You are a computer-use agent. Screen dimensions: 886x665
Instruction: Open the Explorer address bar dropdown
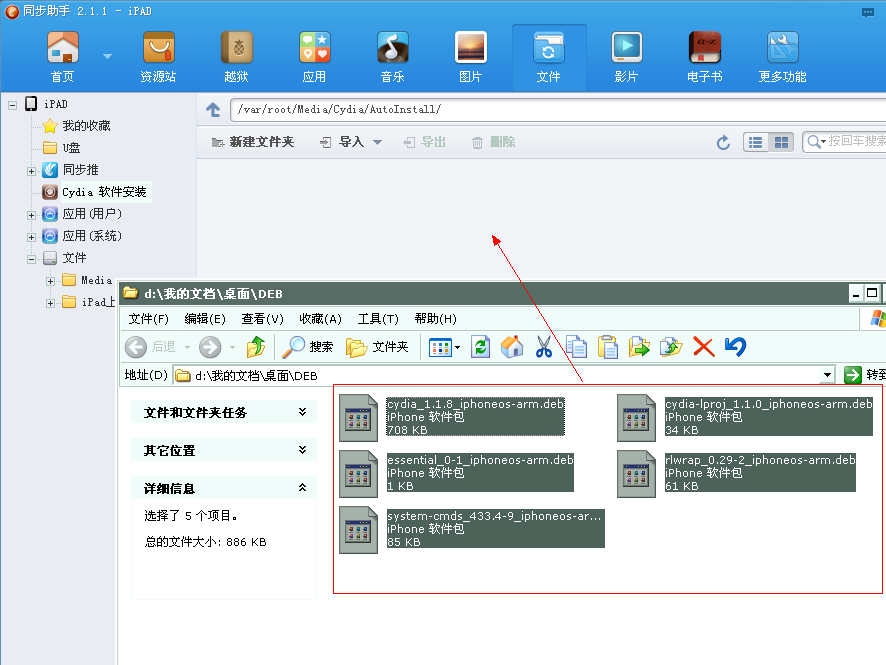tap(827, 375)
